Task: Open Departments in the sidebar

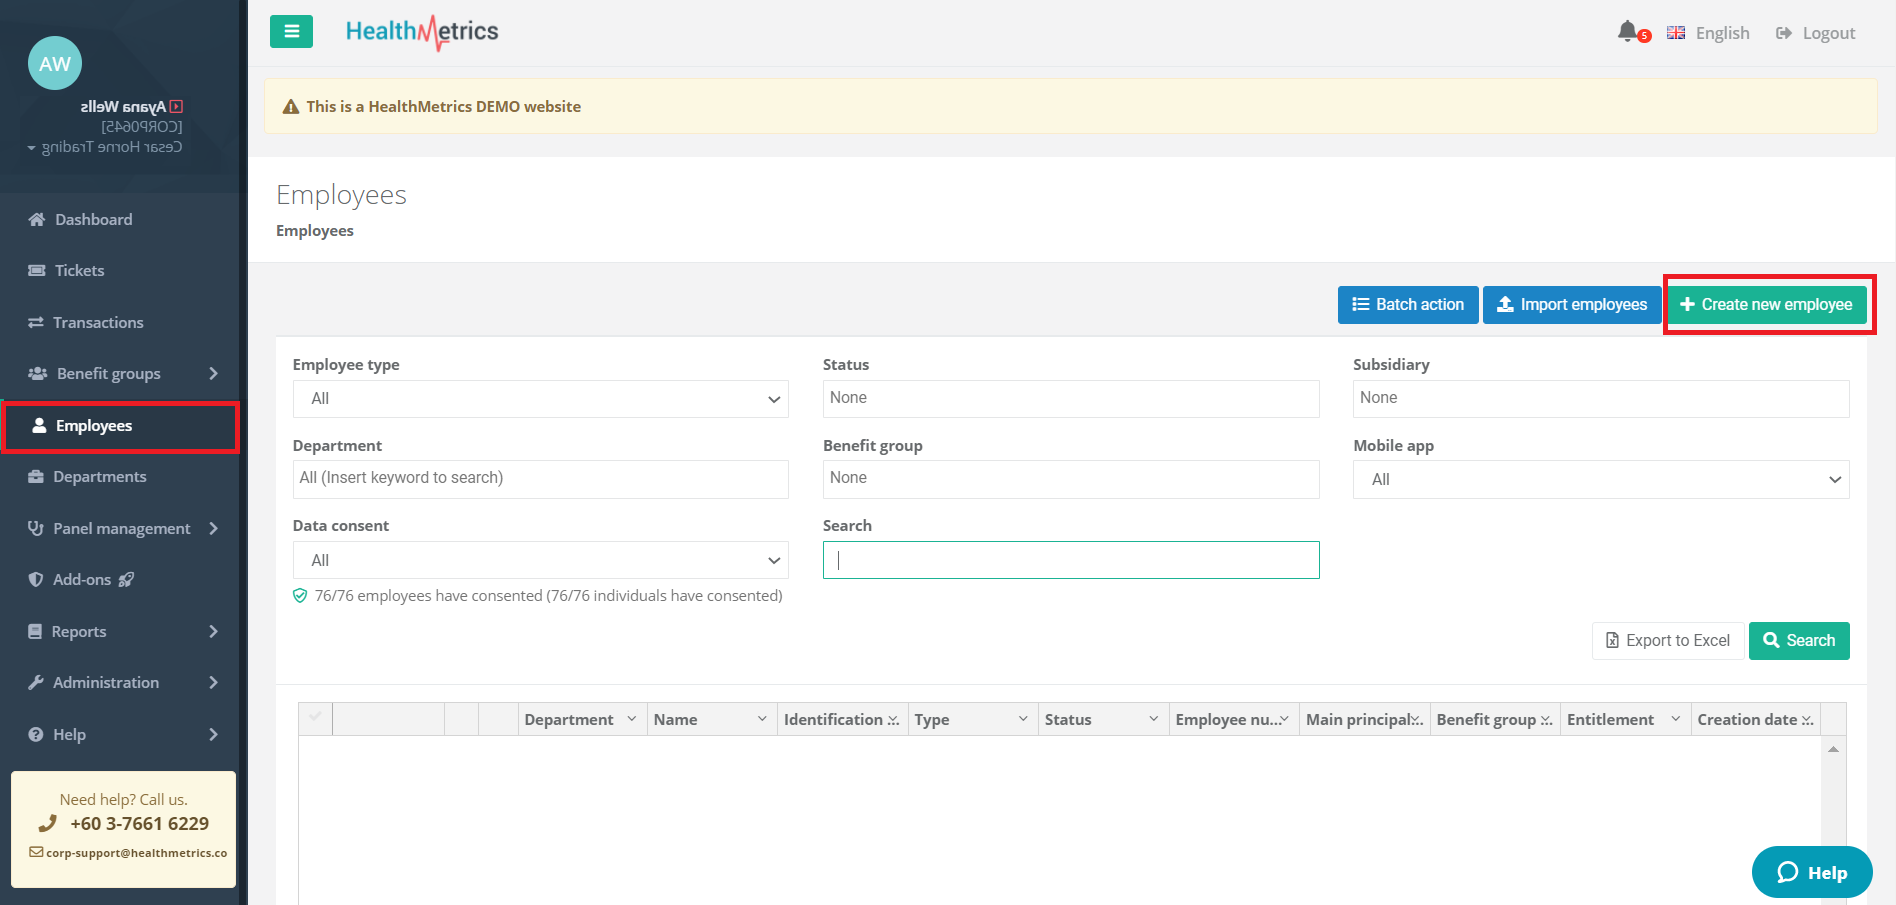Action: 99,477
